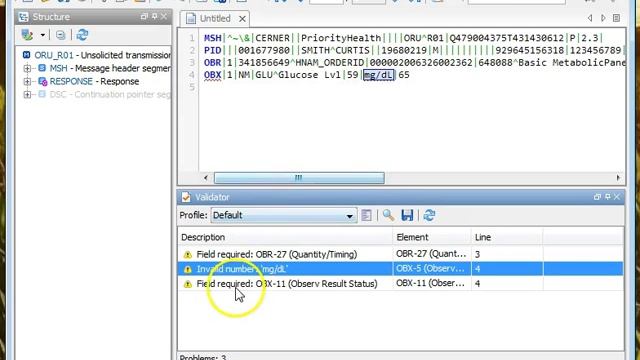This screenshot has height=360, width=640.
Task: Click the OBR-27 element cell
Action: coord(432,254)
